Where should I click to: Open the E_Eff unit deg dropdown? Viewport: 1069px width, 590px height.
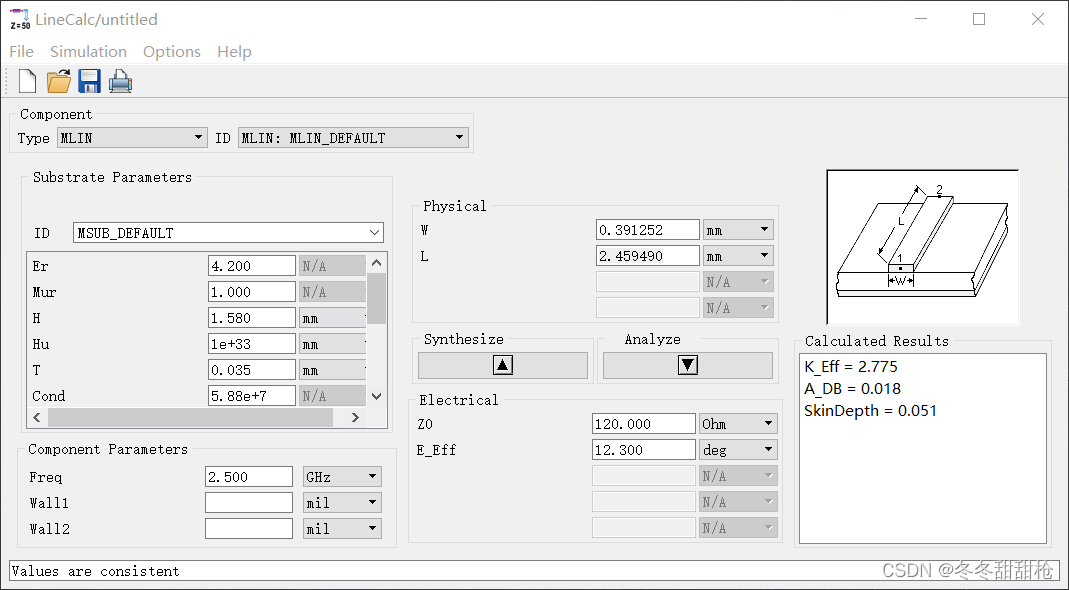pos(738,449)
